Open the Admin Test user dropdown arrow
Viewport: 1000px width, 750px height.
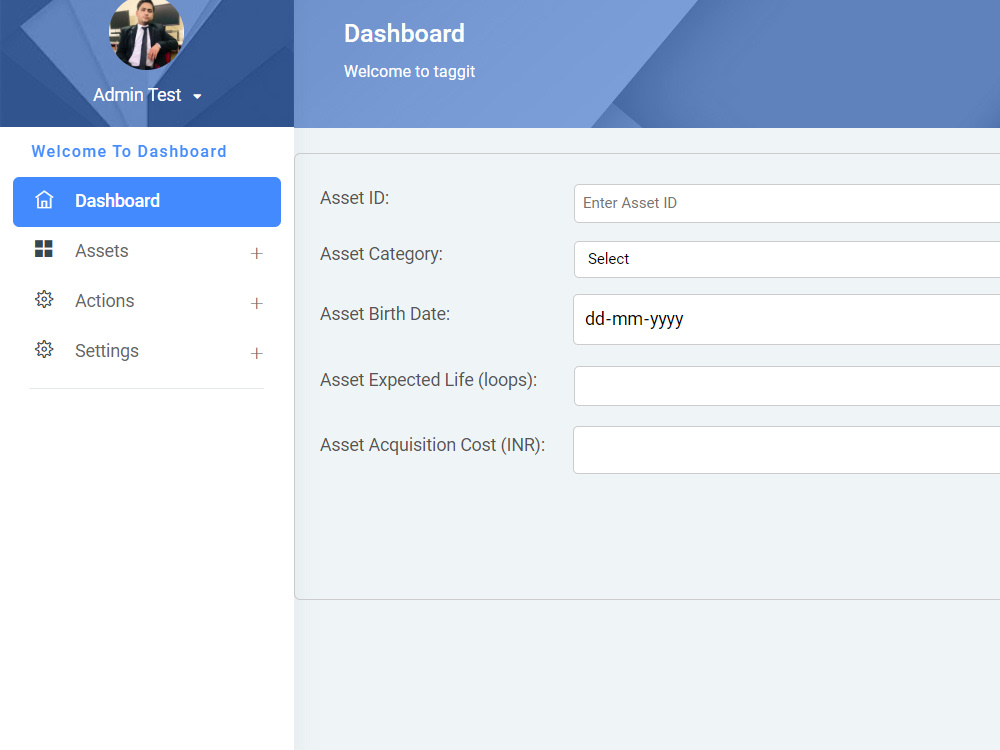(x=197, y=96)
